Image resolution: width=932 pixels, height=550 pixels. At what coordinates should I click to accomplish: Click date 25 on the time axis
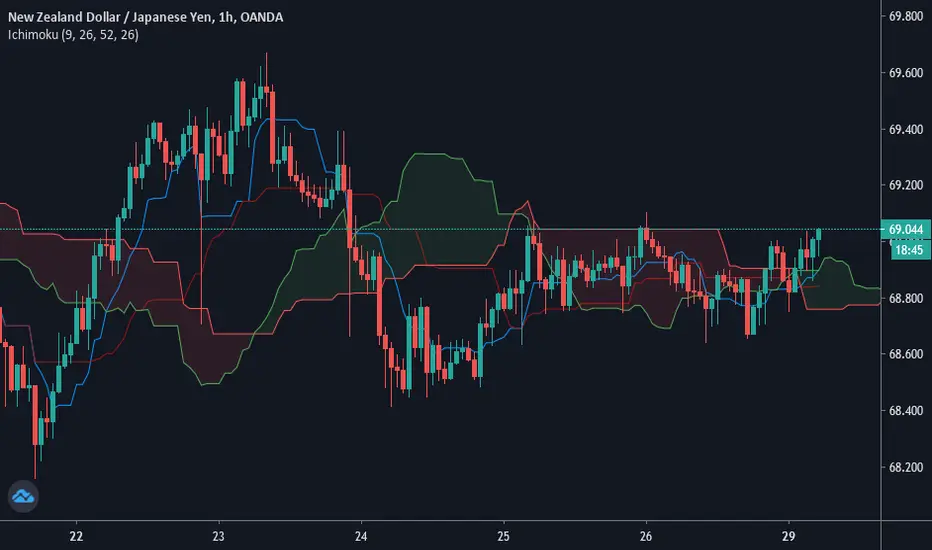(x=503, y=536)
